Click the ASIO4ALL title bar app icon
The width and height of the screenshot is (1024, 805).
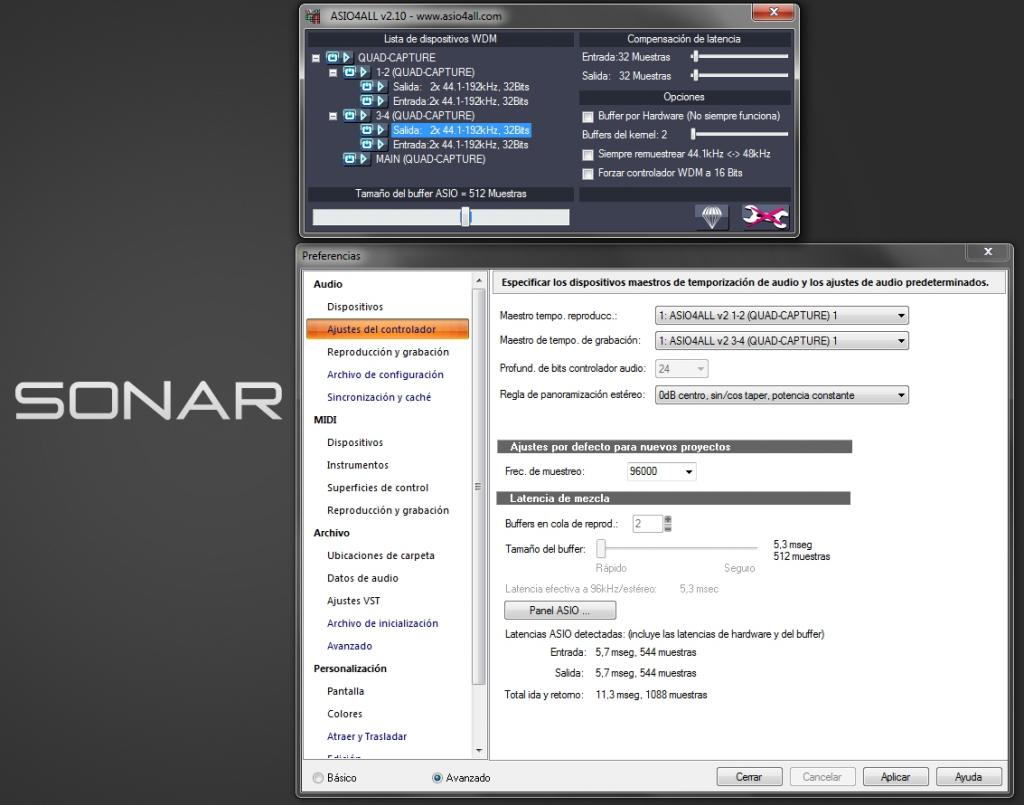point(314,16)
